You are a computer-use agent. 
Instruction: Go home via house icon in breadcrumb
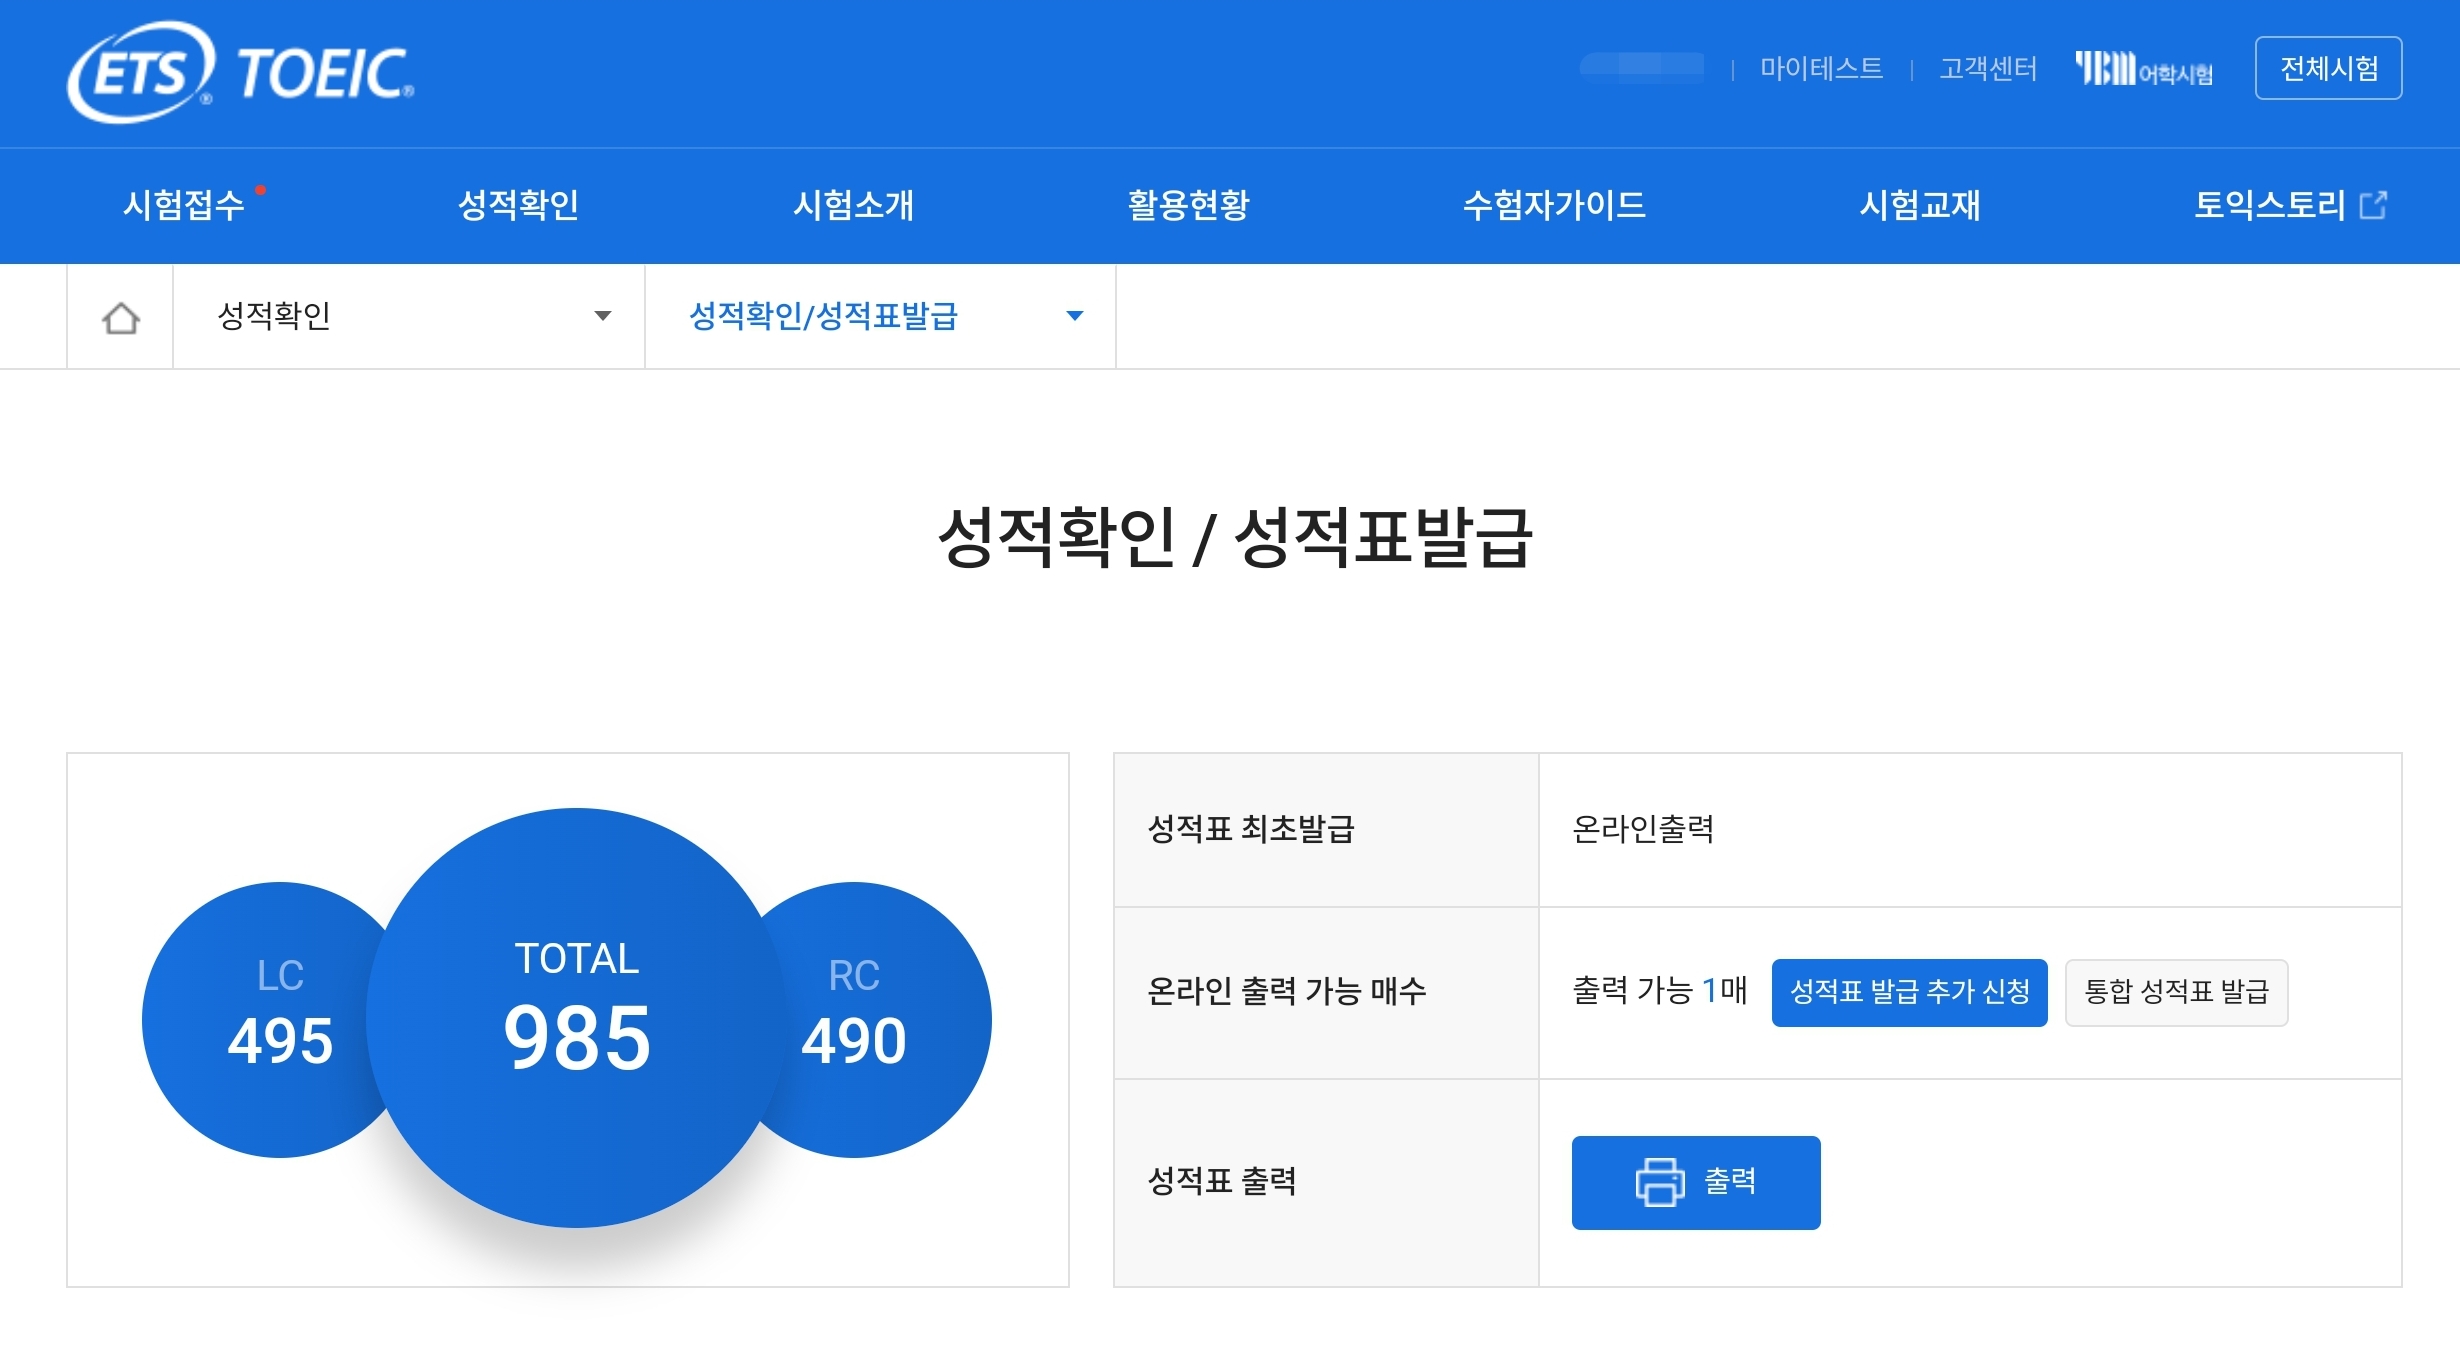pos(120,318)
